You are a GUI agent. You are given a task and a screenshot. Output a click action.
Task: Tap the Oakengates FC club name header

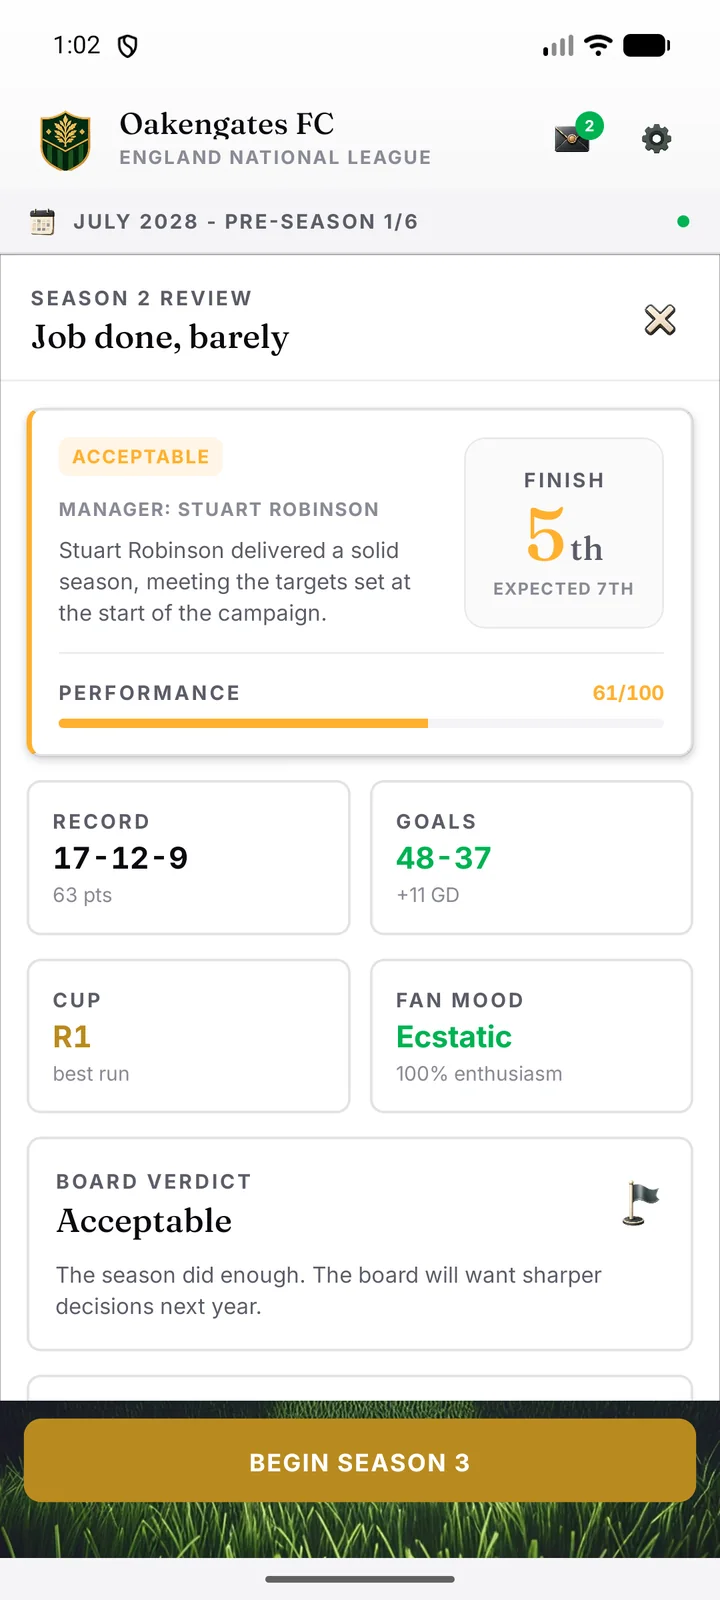pyautogui.click(x=227, y=124)
